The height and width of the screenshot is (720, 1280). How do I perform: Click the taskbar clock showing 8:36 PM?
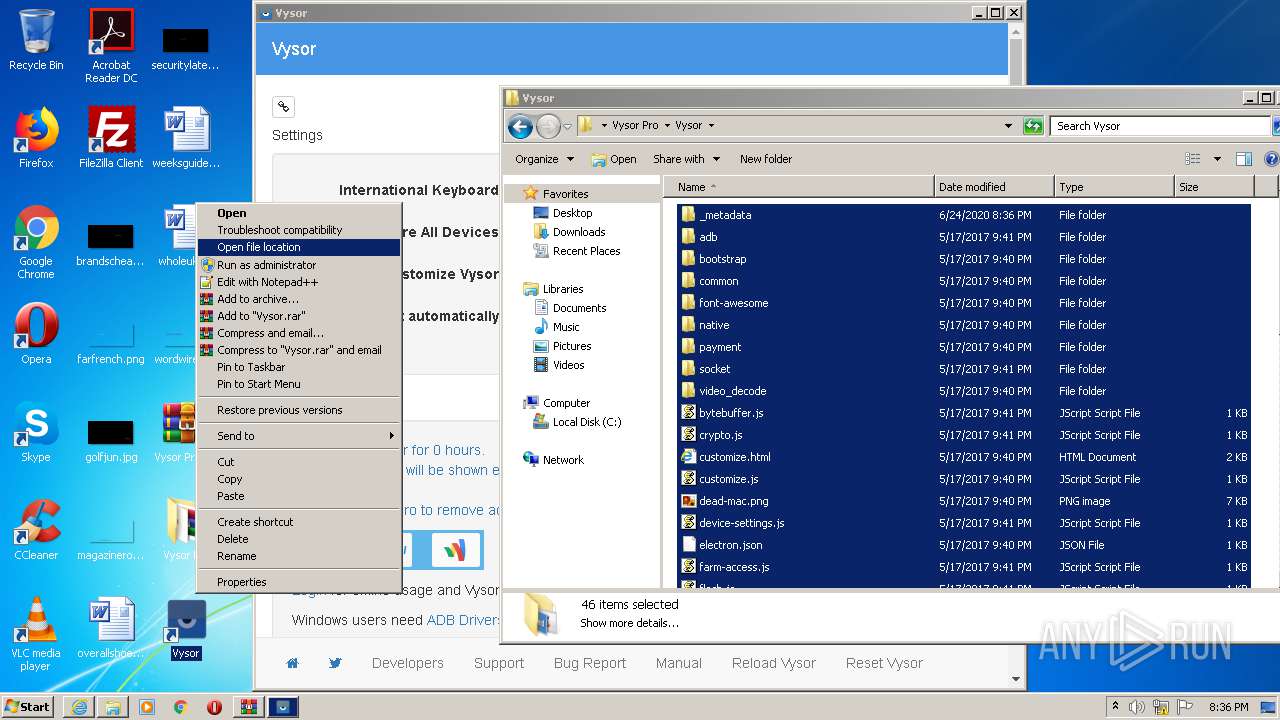1228,707
